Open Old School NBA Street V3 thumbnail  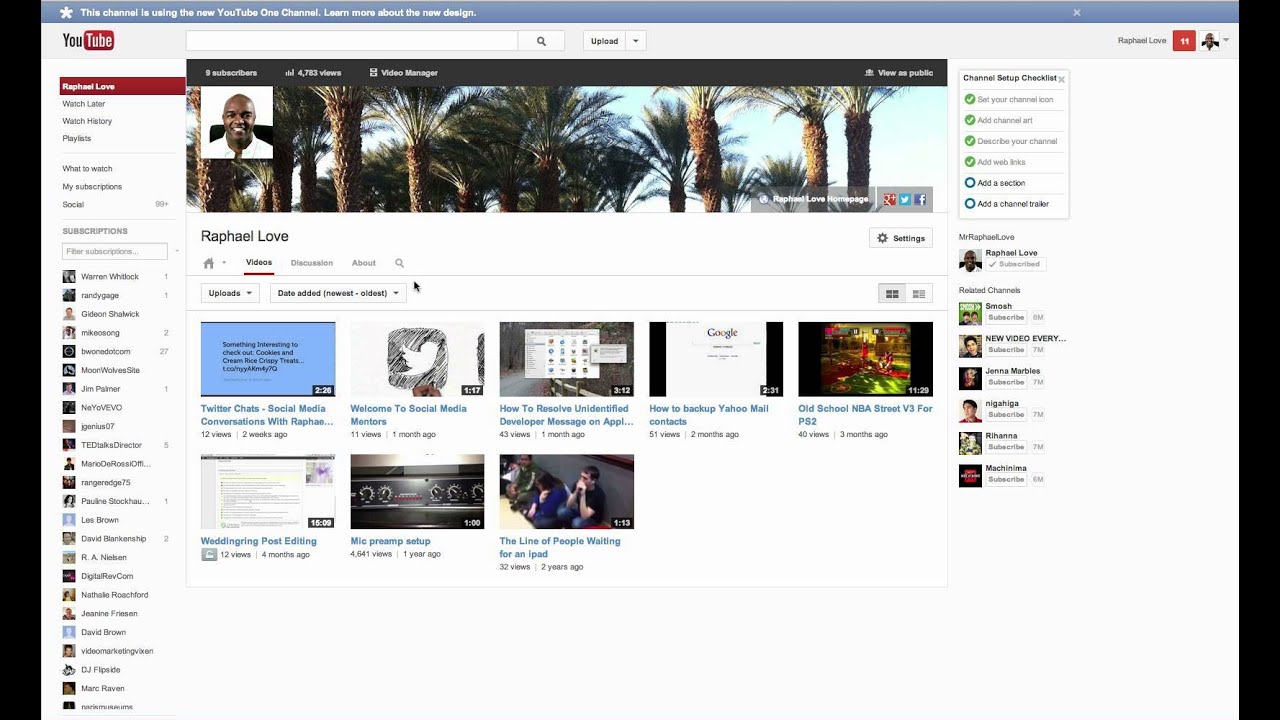pos(865,359)
